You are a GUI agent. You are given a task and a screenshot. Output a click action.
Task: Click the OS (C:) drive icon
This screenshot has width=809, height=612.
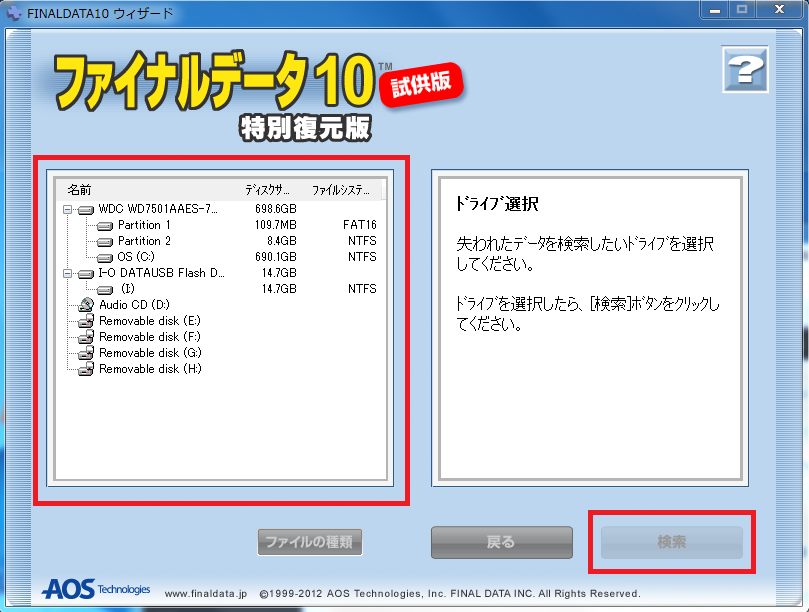tap(105, 257)
